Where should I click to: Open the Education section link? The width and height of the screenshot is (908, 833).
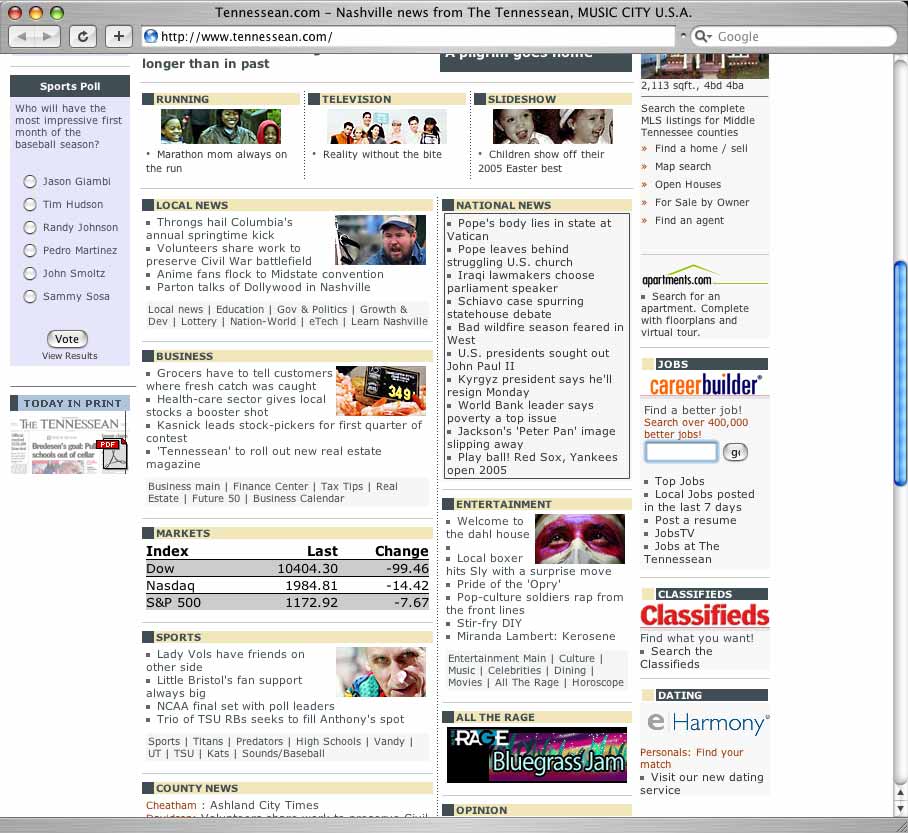(x=240, y=309)
